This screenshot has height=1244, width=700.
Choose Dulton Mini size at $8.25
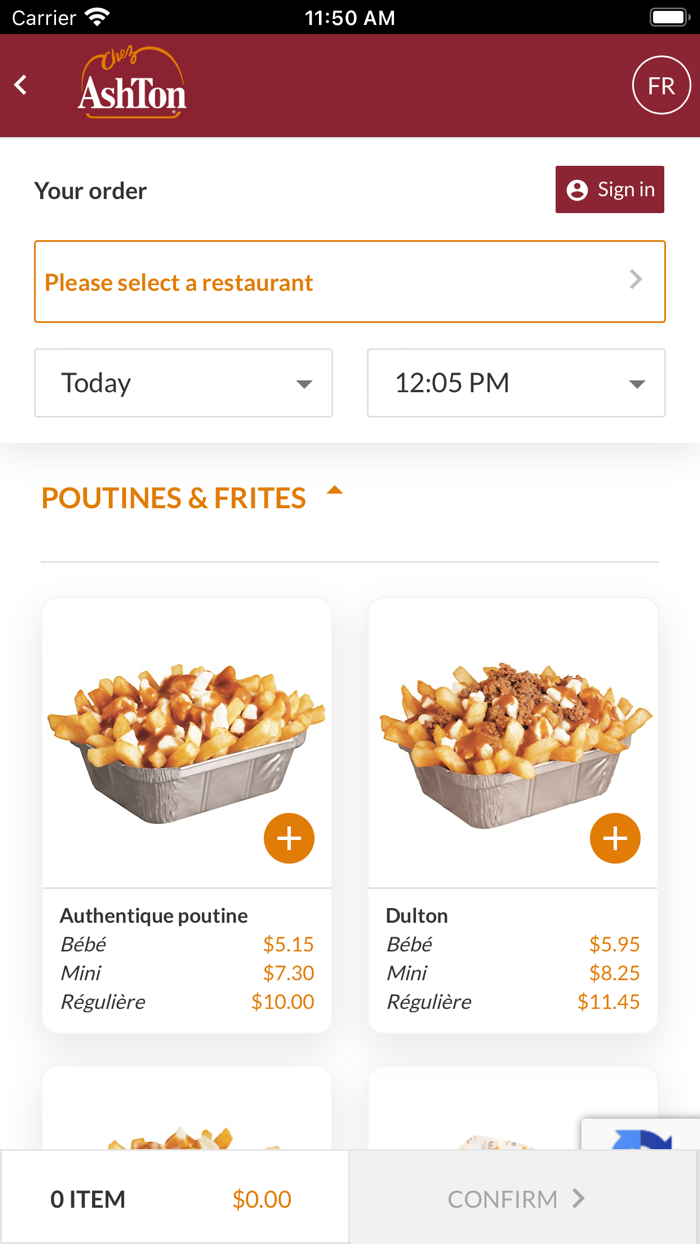[x=513, y=973]
